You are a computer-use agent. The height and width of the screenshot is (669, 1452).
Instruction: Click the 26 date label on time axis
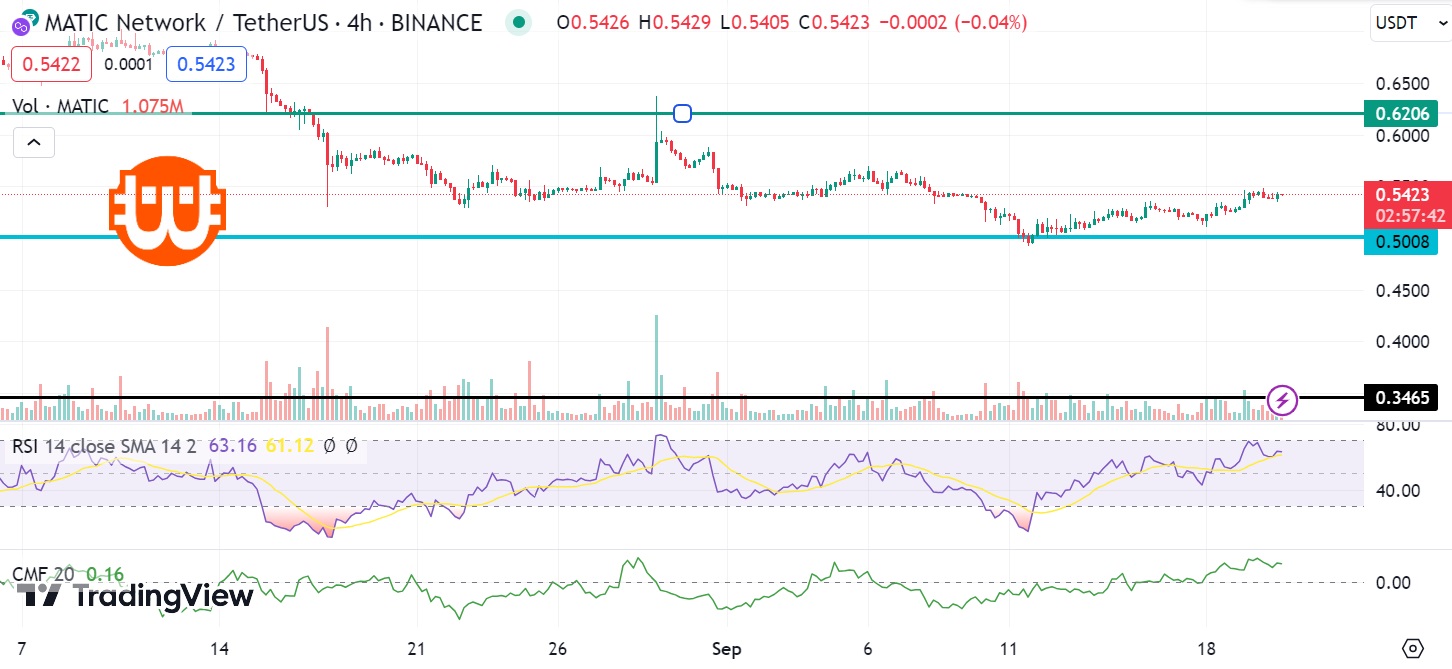pos(558,648)
